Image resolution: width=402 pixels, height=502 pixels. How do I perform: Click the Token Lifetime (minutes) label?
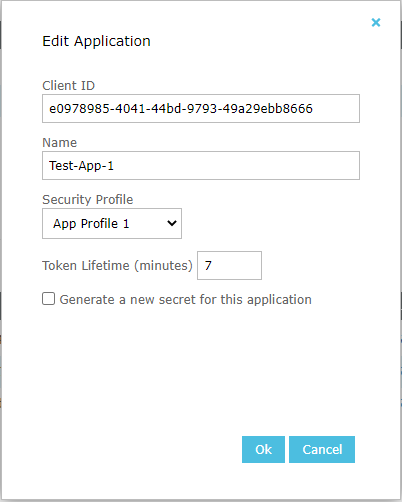click(117, 266)
